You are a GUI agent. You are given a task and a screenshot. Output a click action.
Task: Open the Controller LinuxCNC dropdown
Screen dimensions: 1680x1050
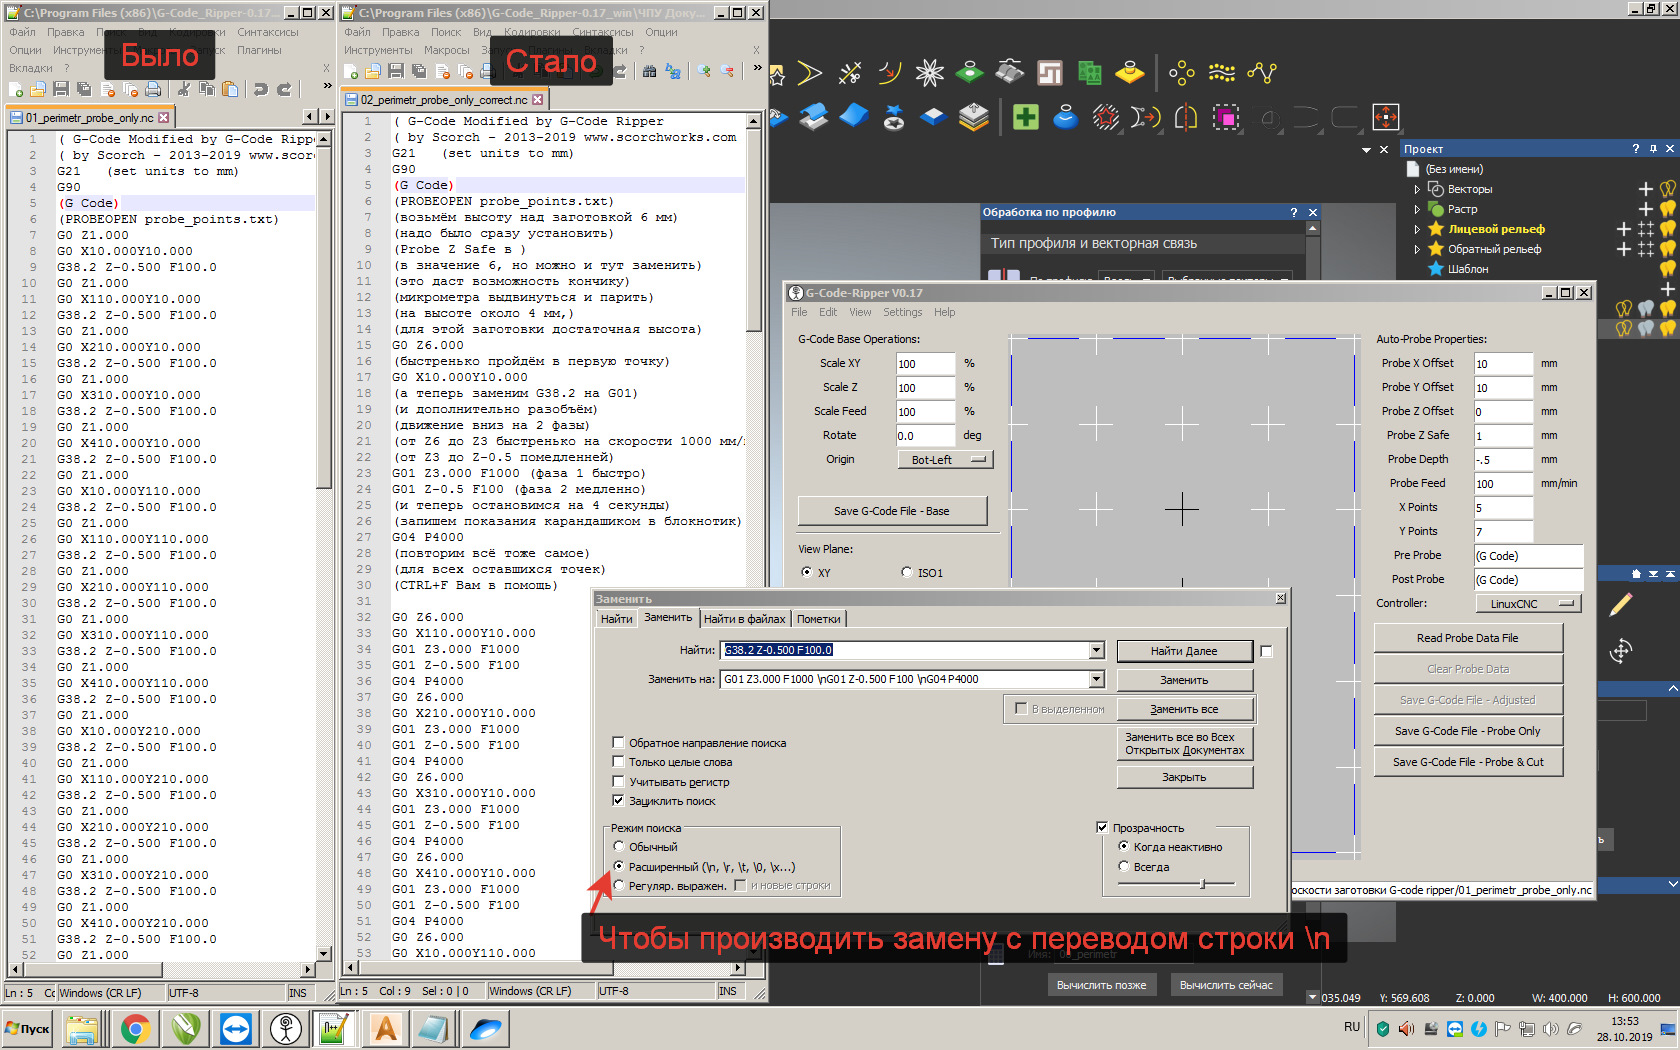[x=1528, y=604]
